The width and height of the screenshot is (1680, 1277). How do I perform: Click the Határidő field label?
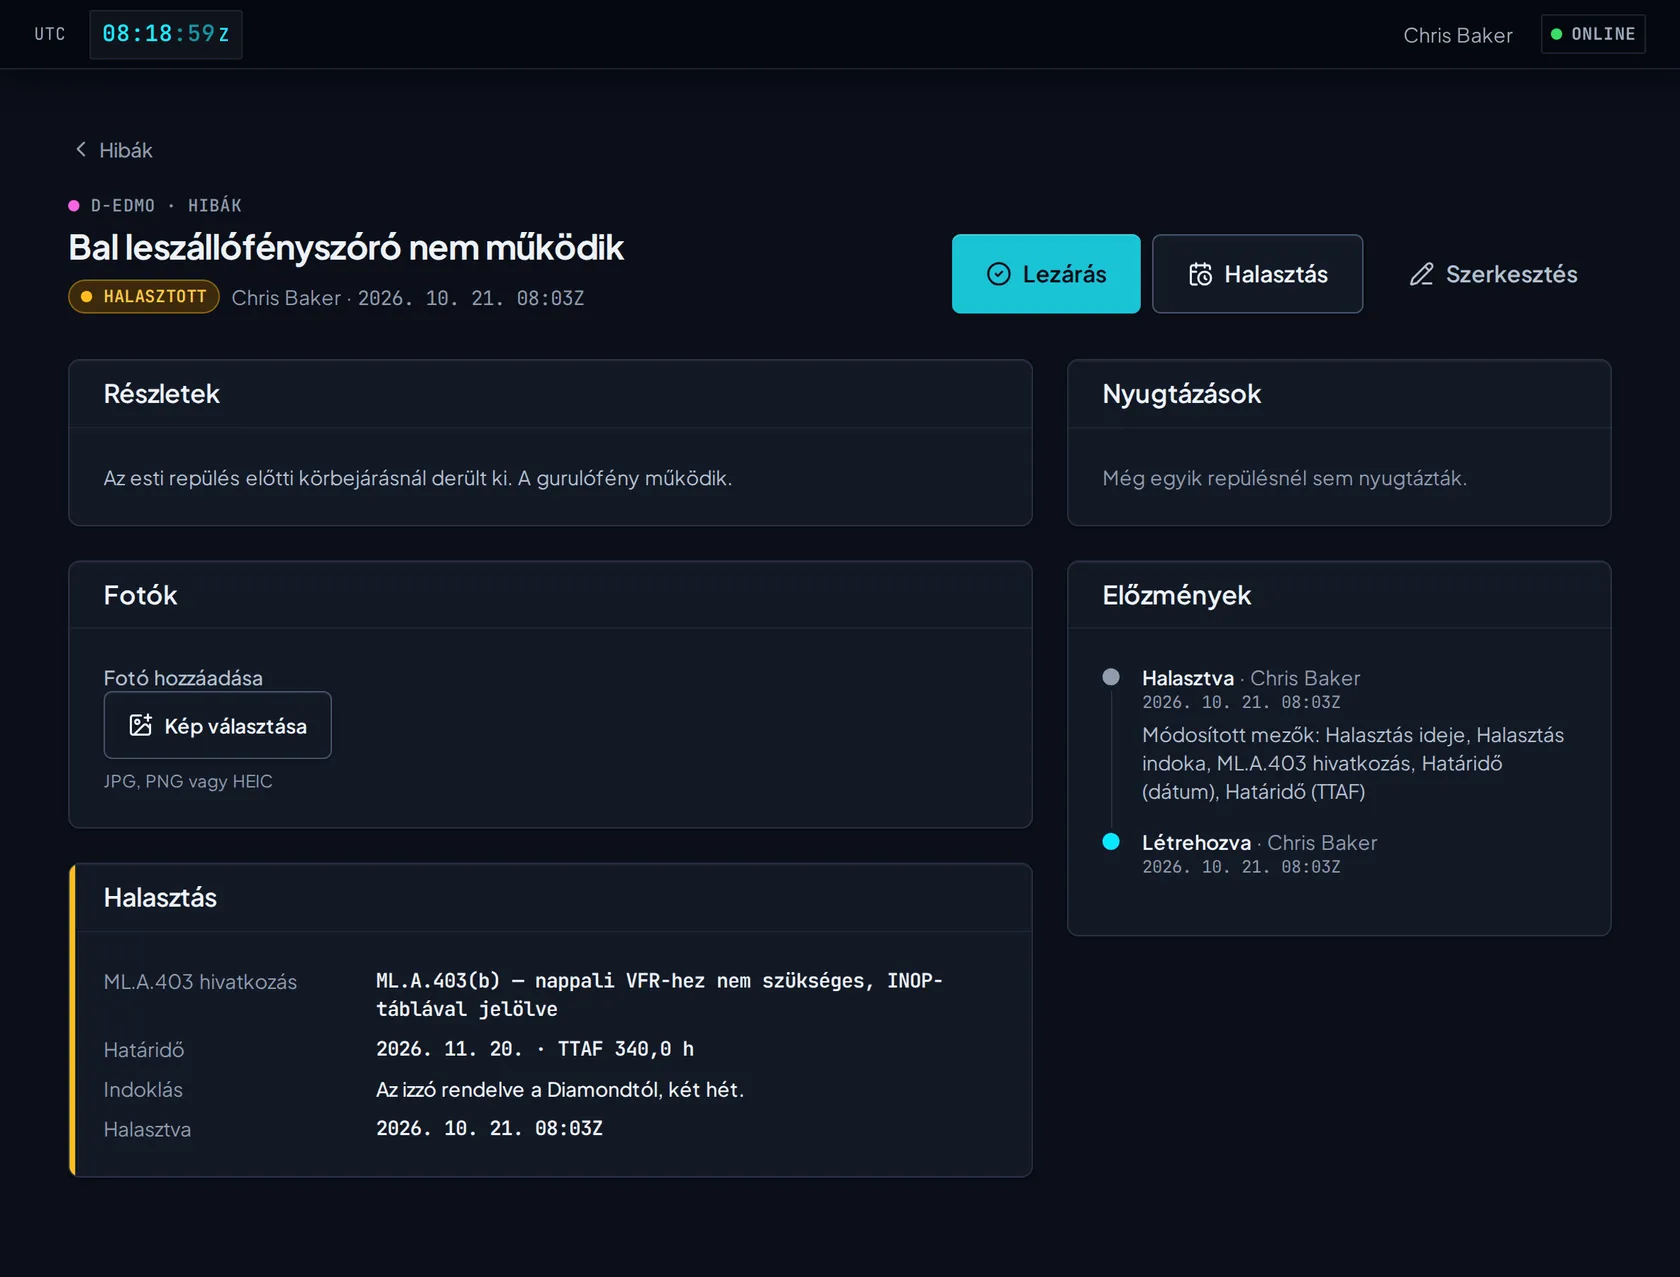click(144, 1050)
